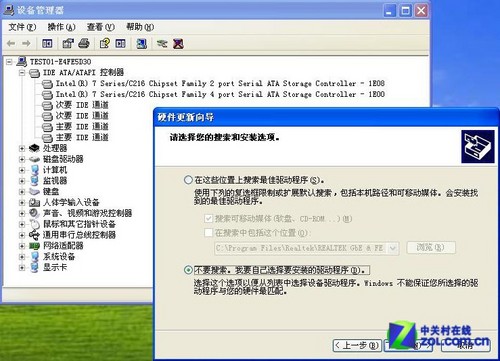Minimize the 设备管理器 window

(389, 11)
